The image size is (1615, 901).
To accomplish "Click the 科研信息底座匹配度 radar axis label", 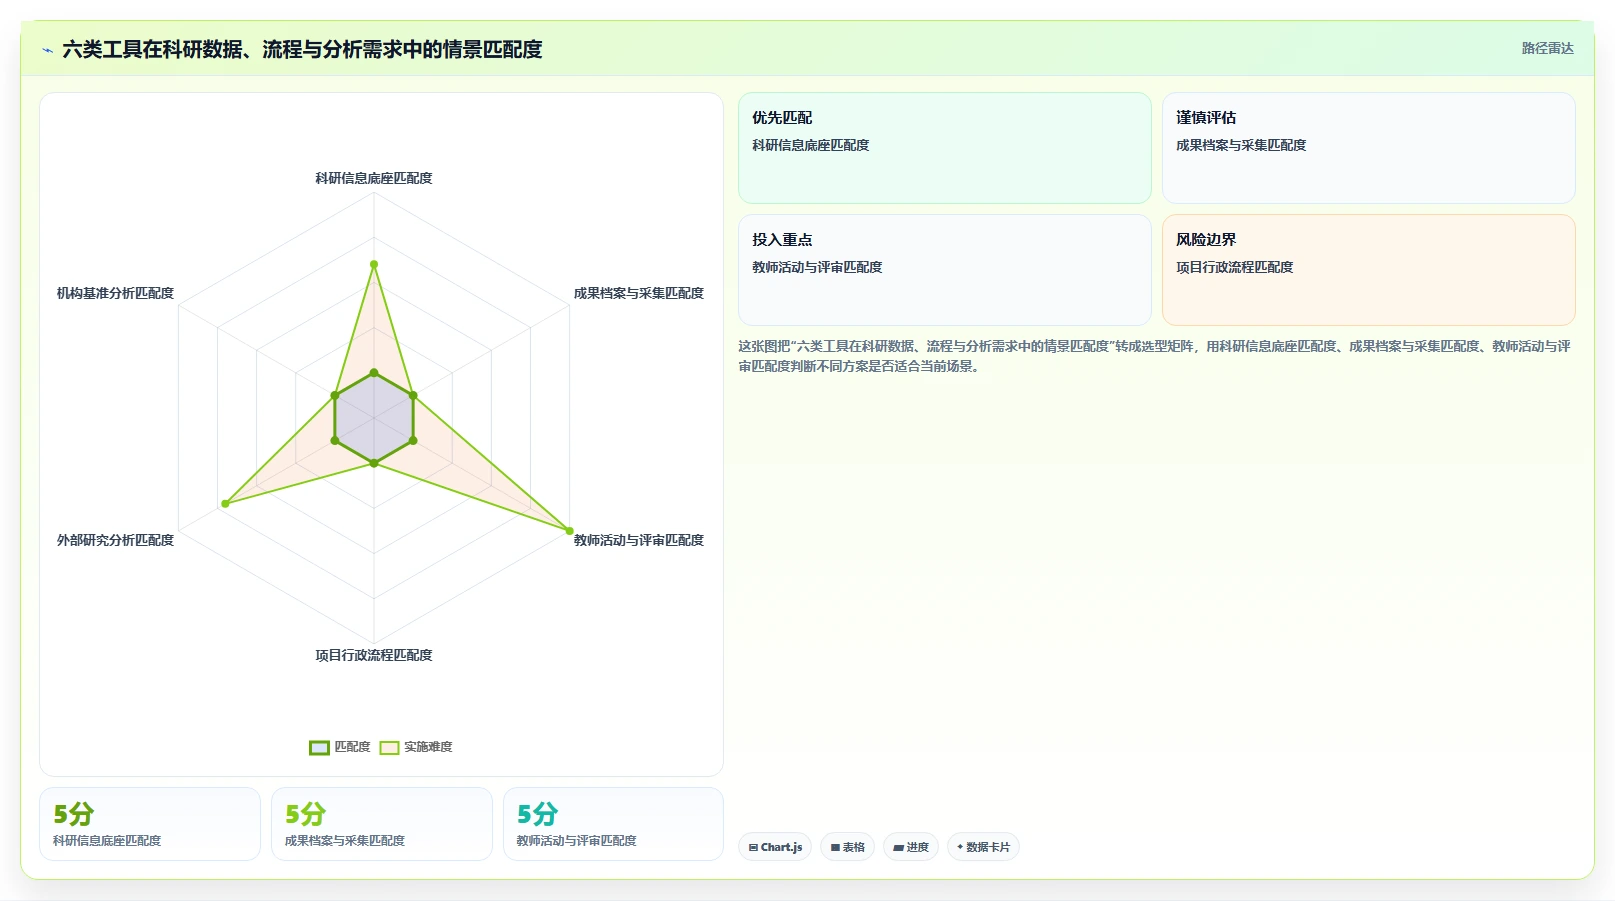I will 374,178.
